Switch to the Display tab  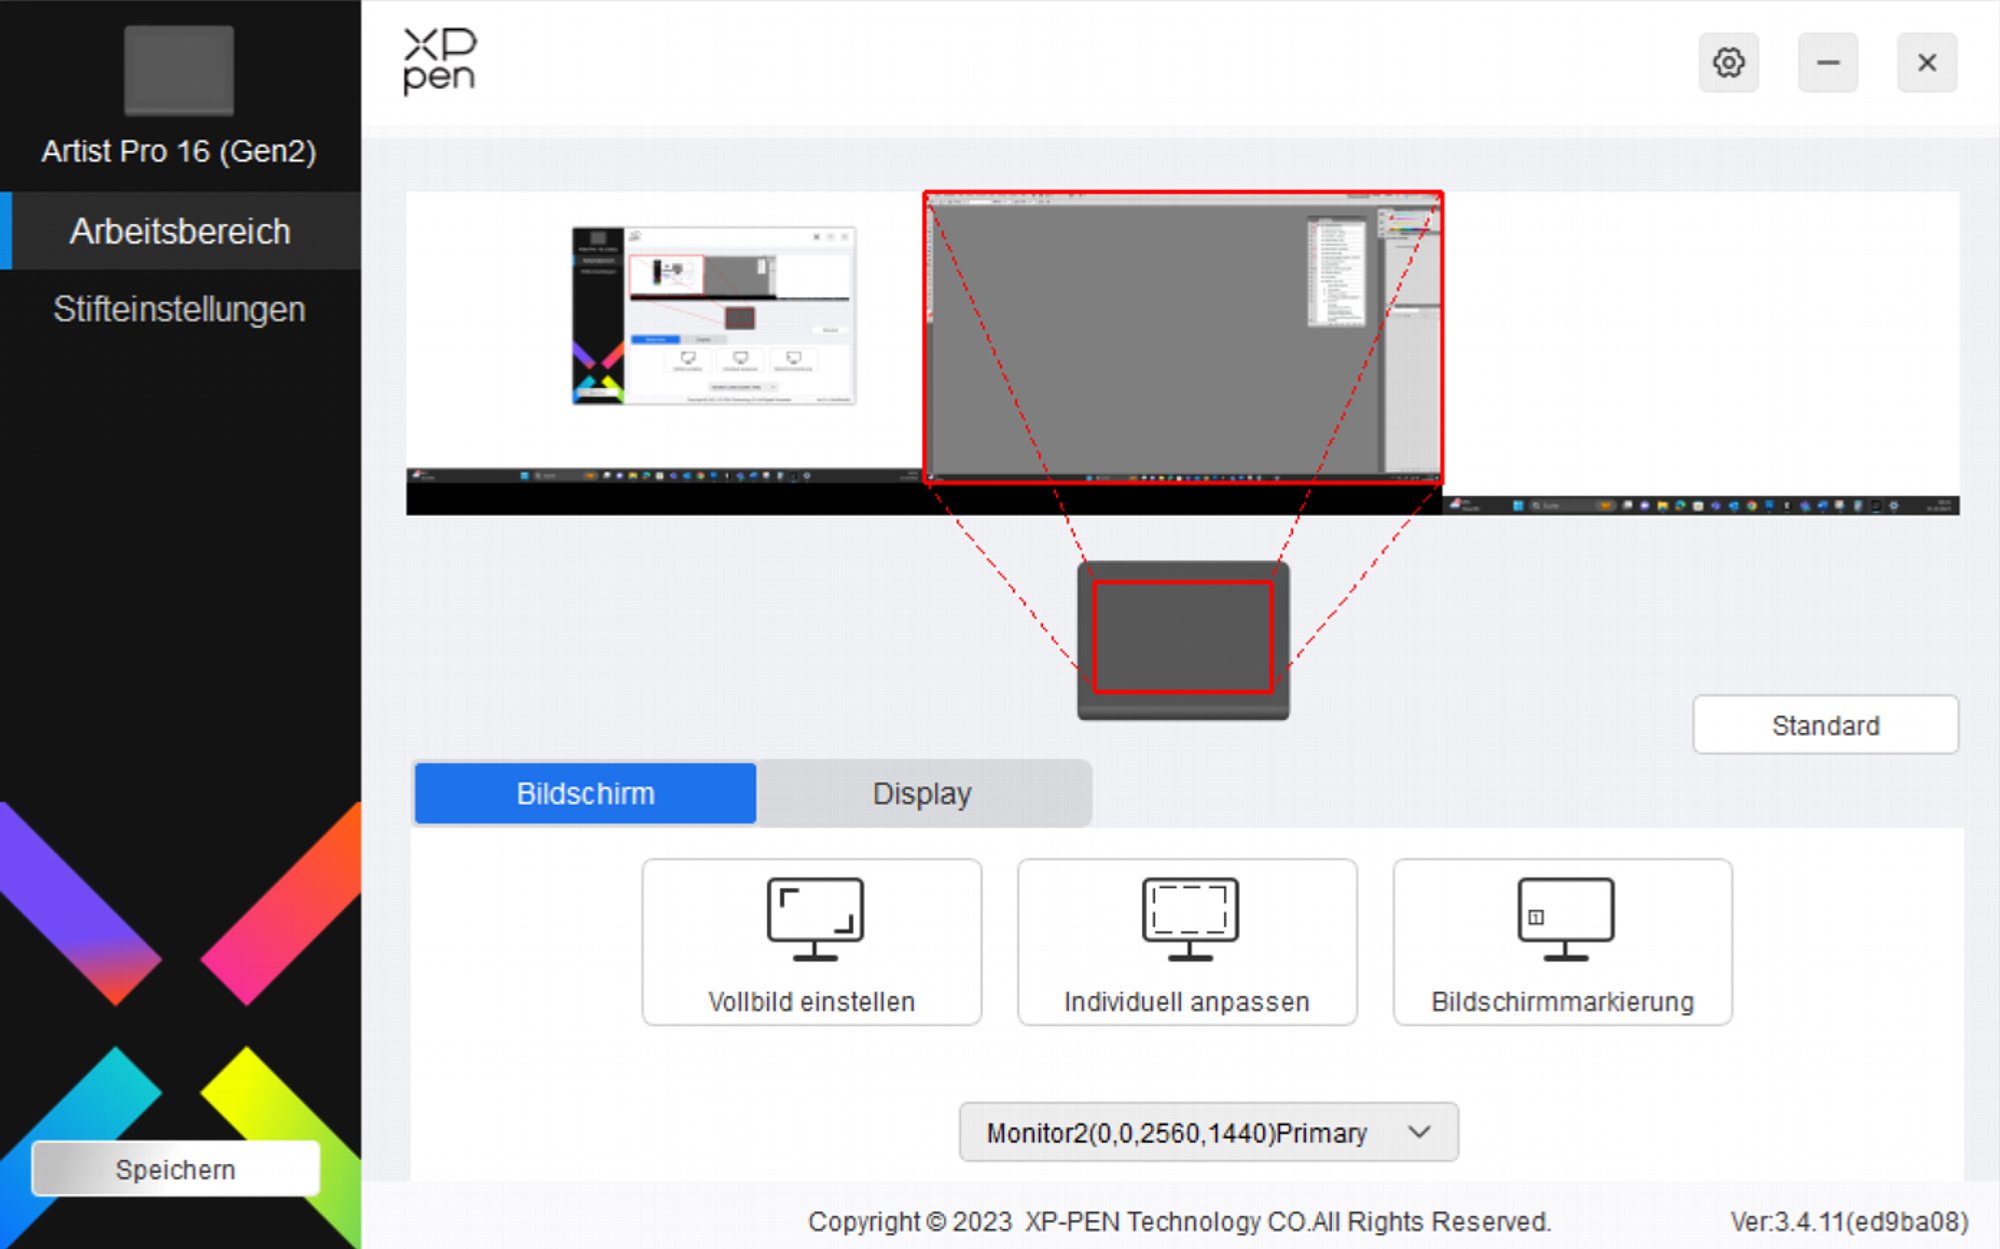[x=922, y=794]
